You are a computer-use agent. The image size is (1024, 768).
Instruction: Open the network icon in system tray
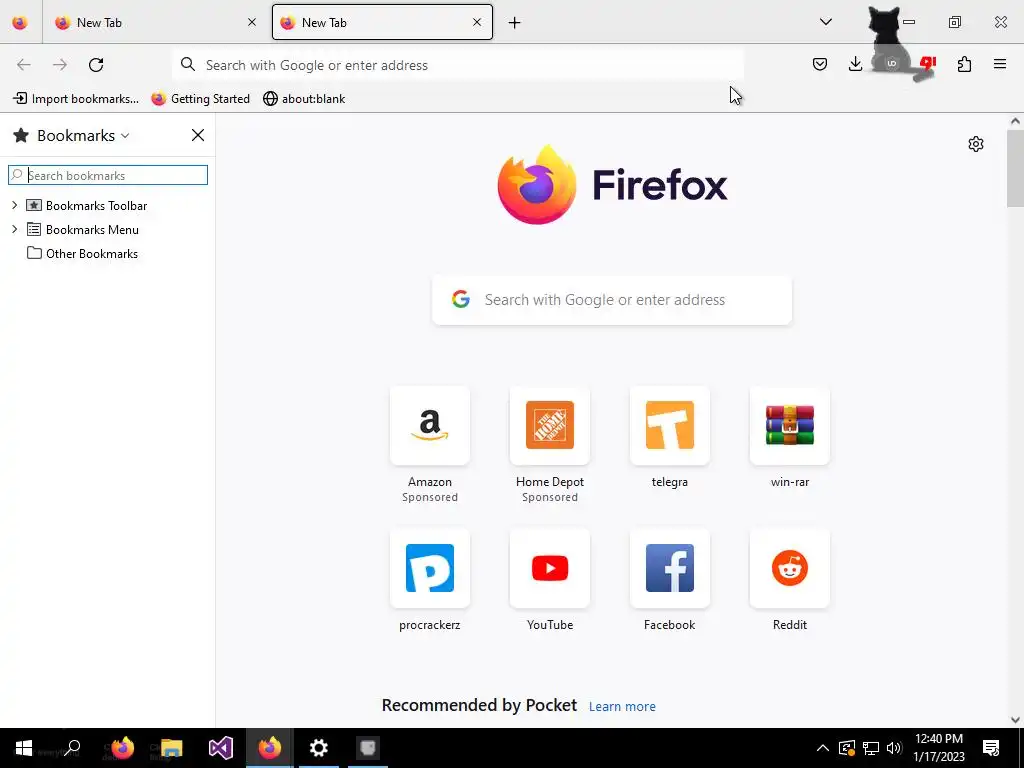(871, 748)
